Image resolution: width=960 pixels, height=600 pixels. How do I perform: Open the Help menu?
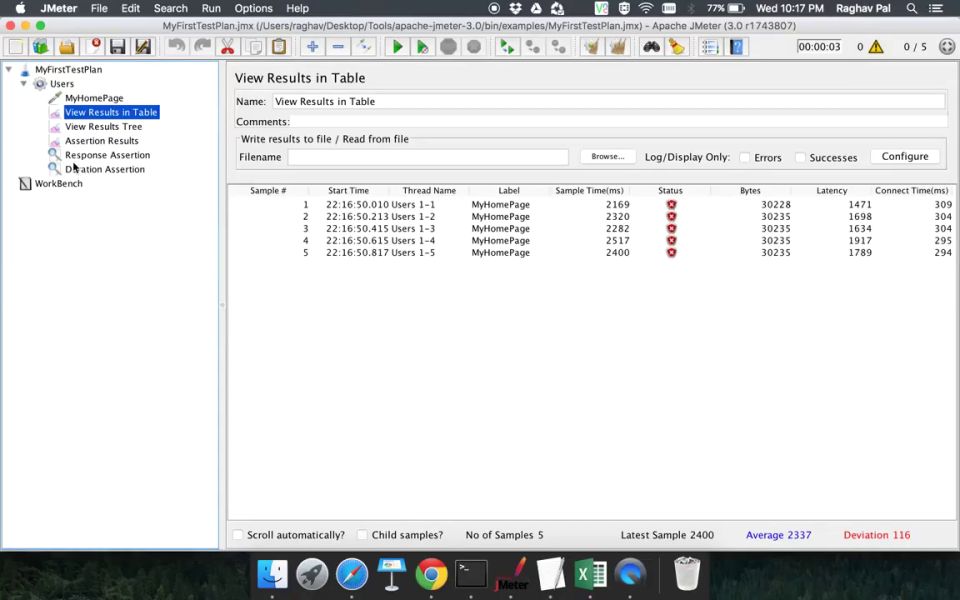[298, 9]
